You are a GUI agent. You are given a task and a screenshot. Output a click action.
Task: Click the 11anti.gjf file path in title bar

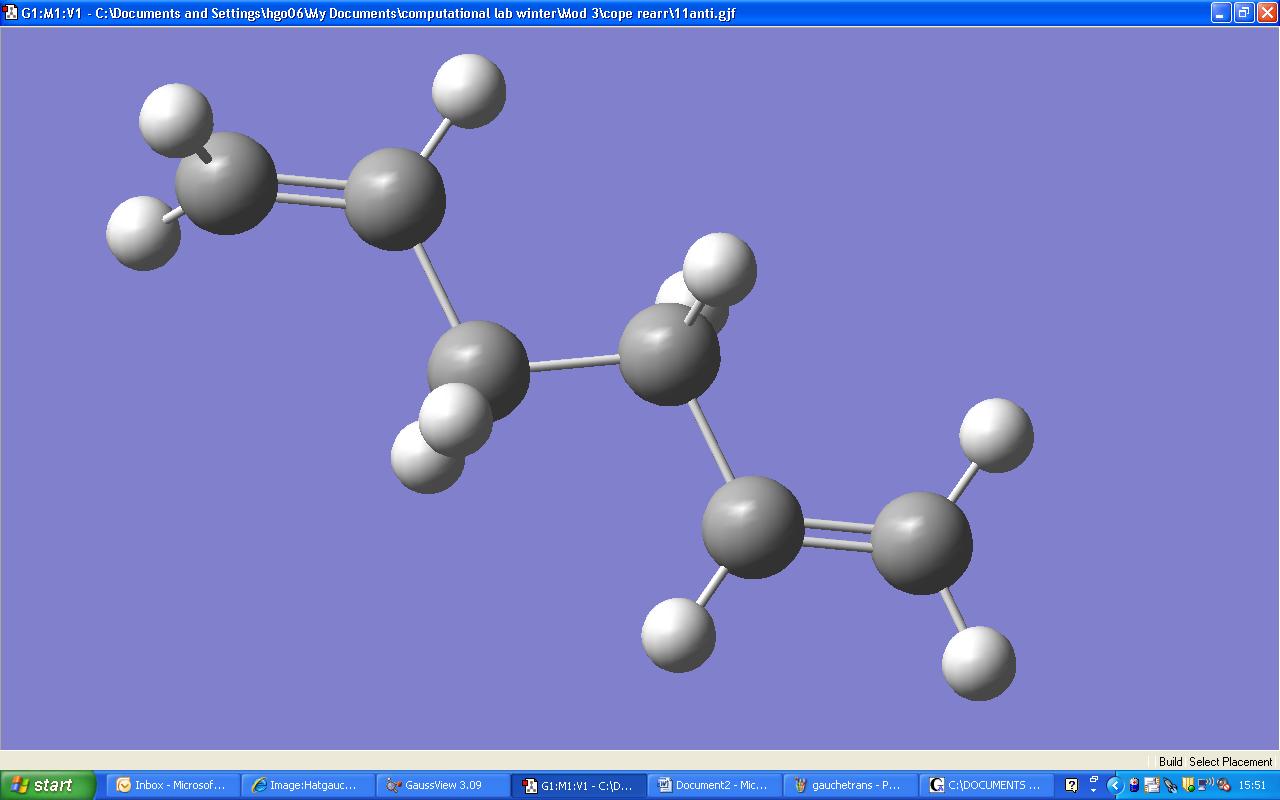click(415, 14)
